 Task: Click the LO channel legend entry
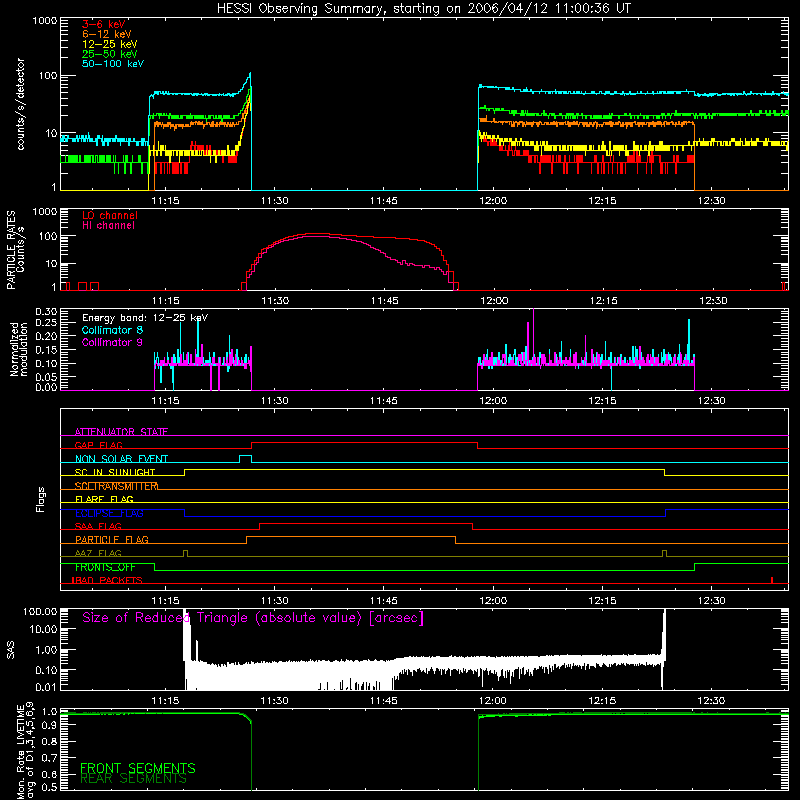tap(110, 215)
